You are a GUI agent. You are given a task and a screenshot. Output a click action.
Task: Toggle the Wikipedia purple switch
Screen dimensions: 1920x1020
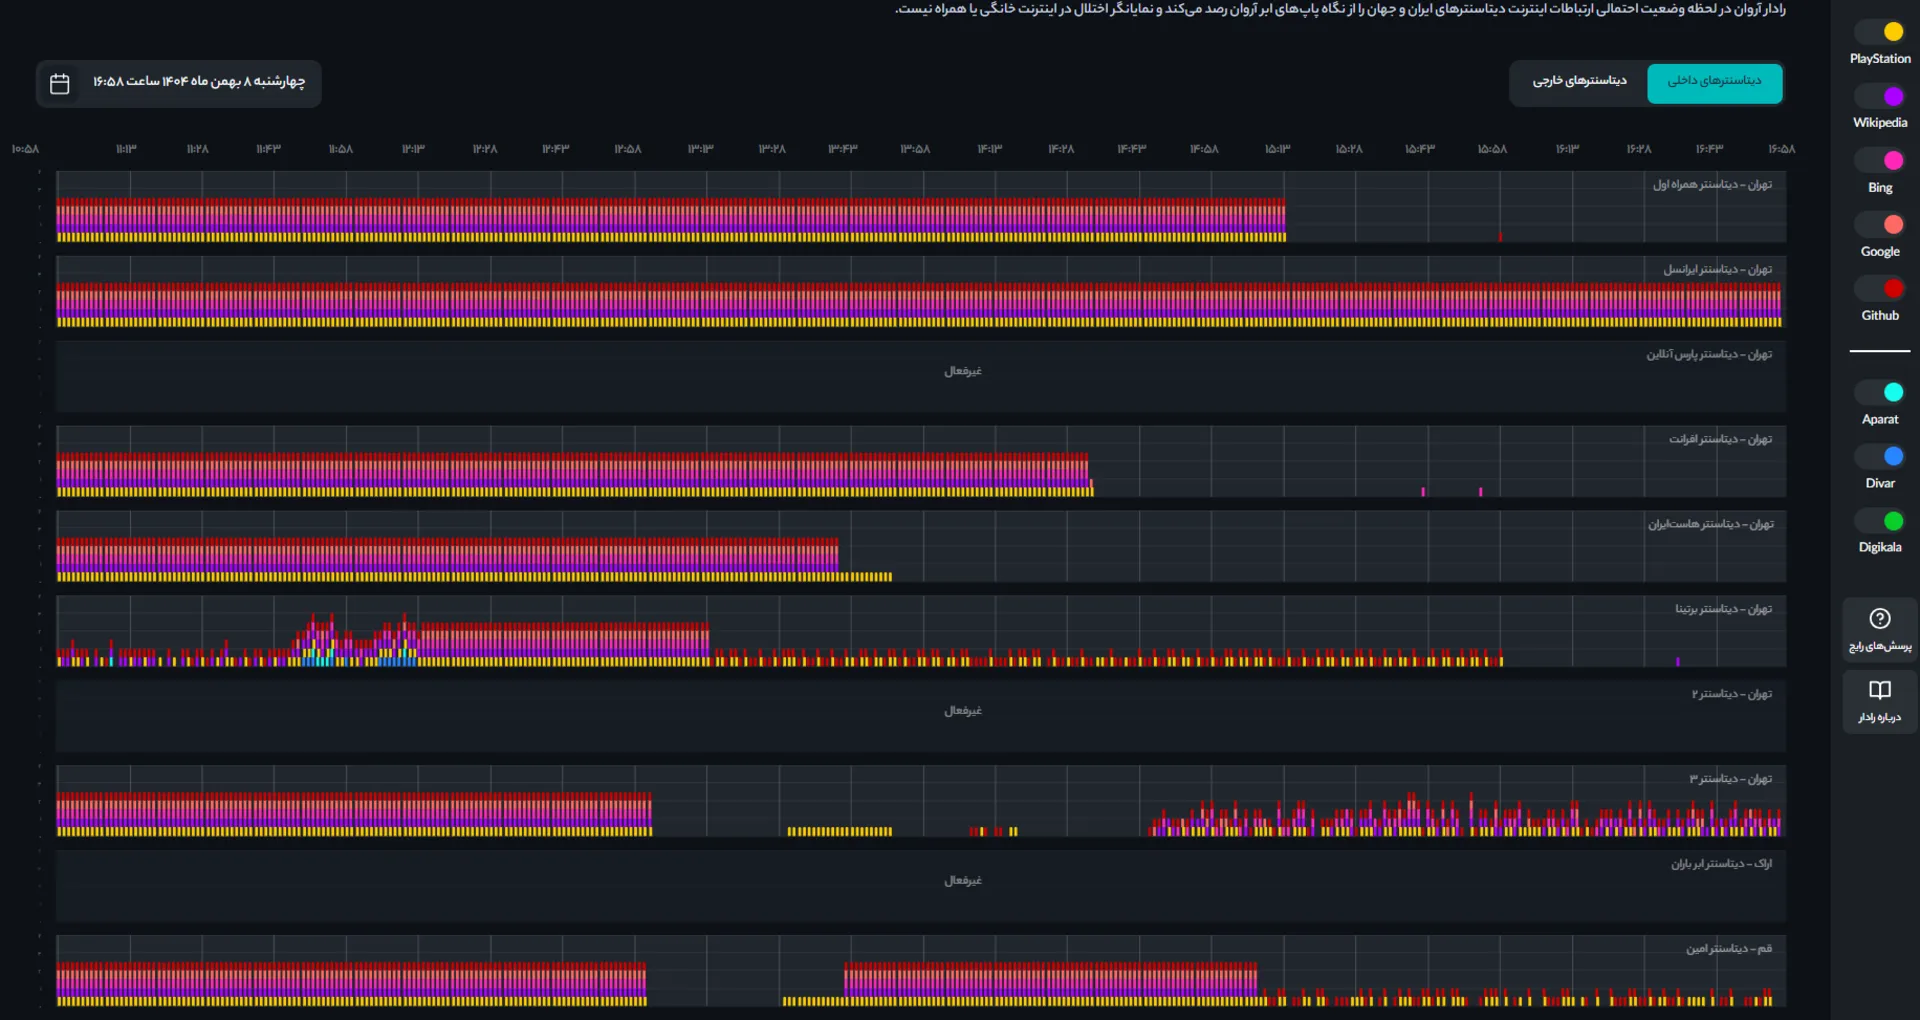click(x=1880, y=96)
